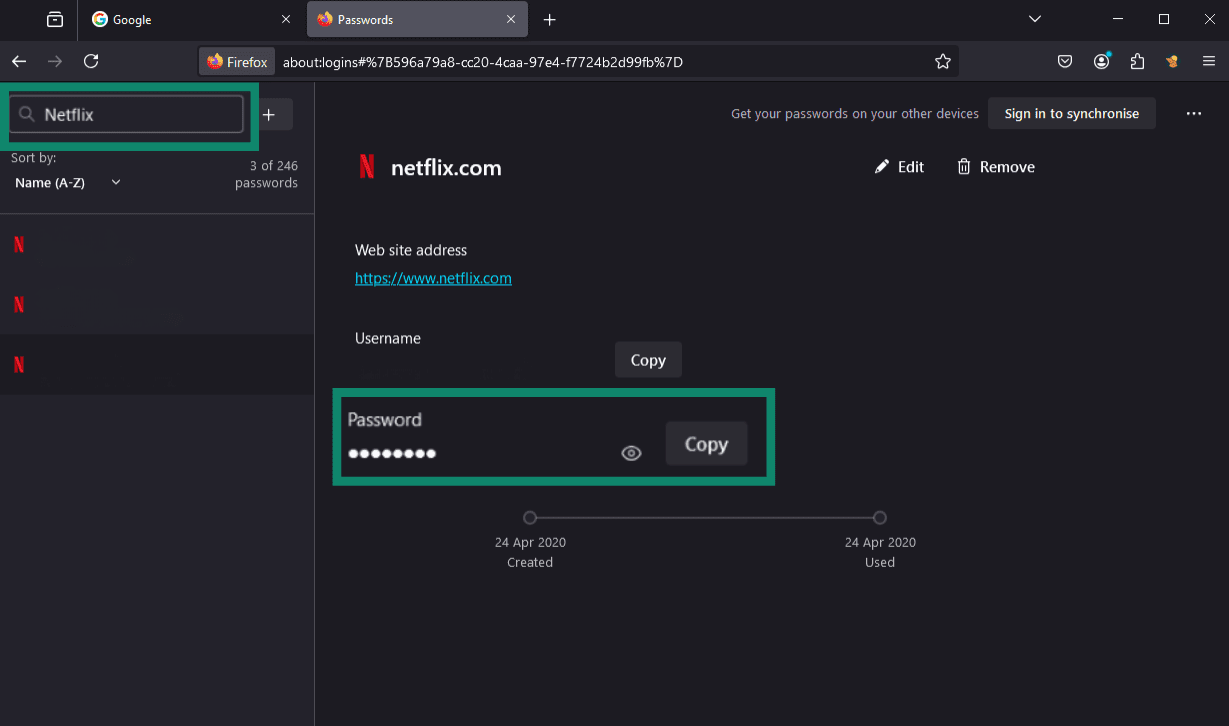Image resolution: width=1229 pixels, height=726 pixels.
Task: Close the Google tab
Action: tap(286, 19)
